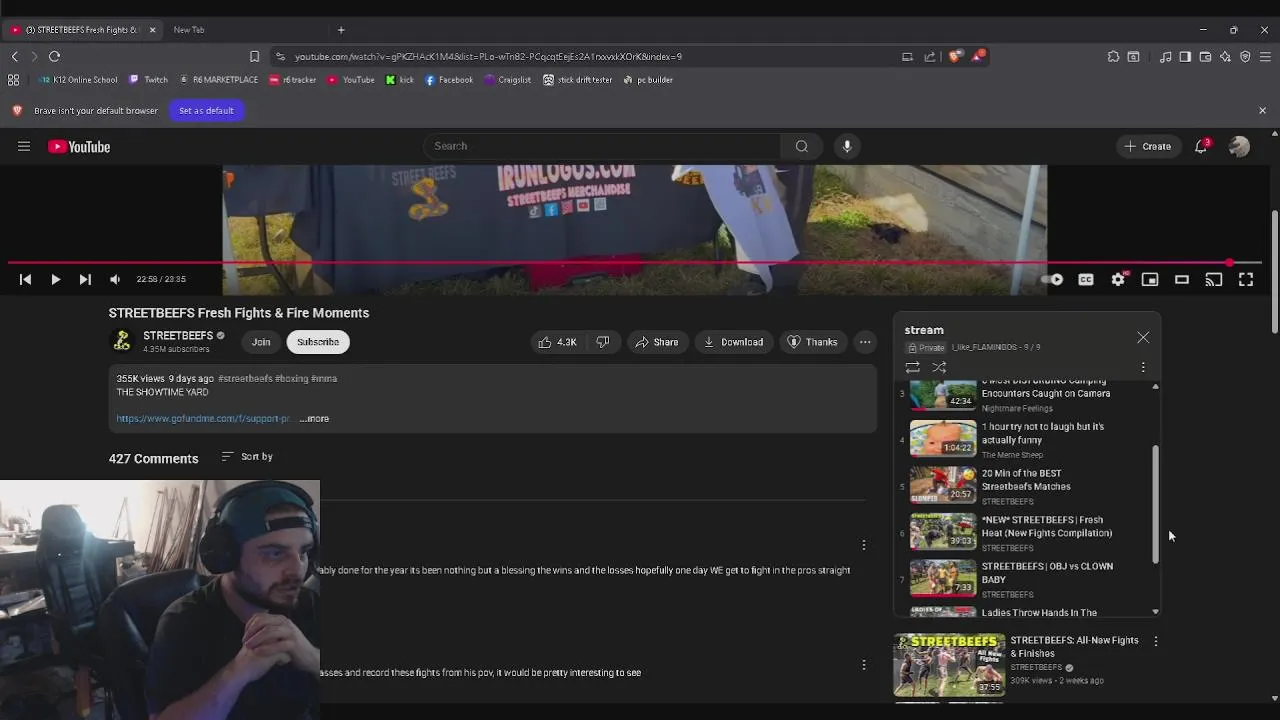Open the comments Sort by dropdown
Viewport: 1280px width, 720px height.
pos(247,457)
